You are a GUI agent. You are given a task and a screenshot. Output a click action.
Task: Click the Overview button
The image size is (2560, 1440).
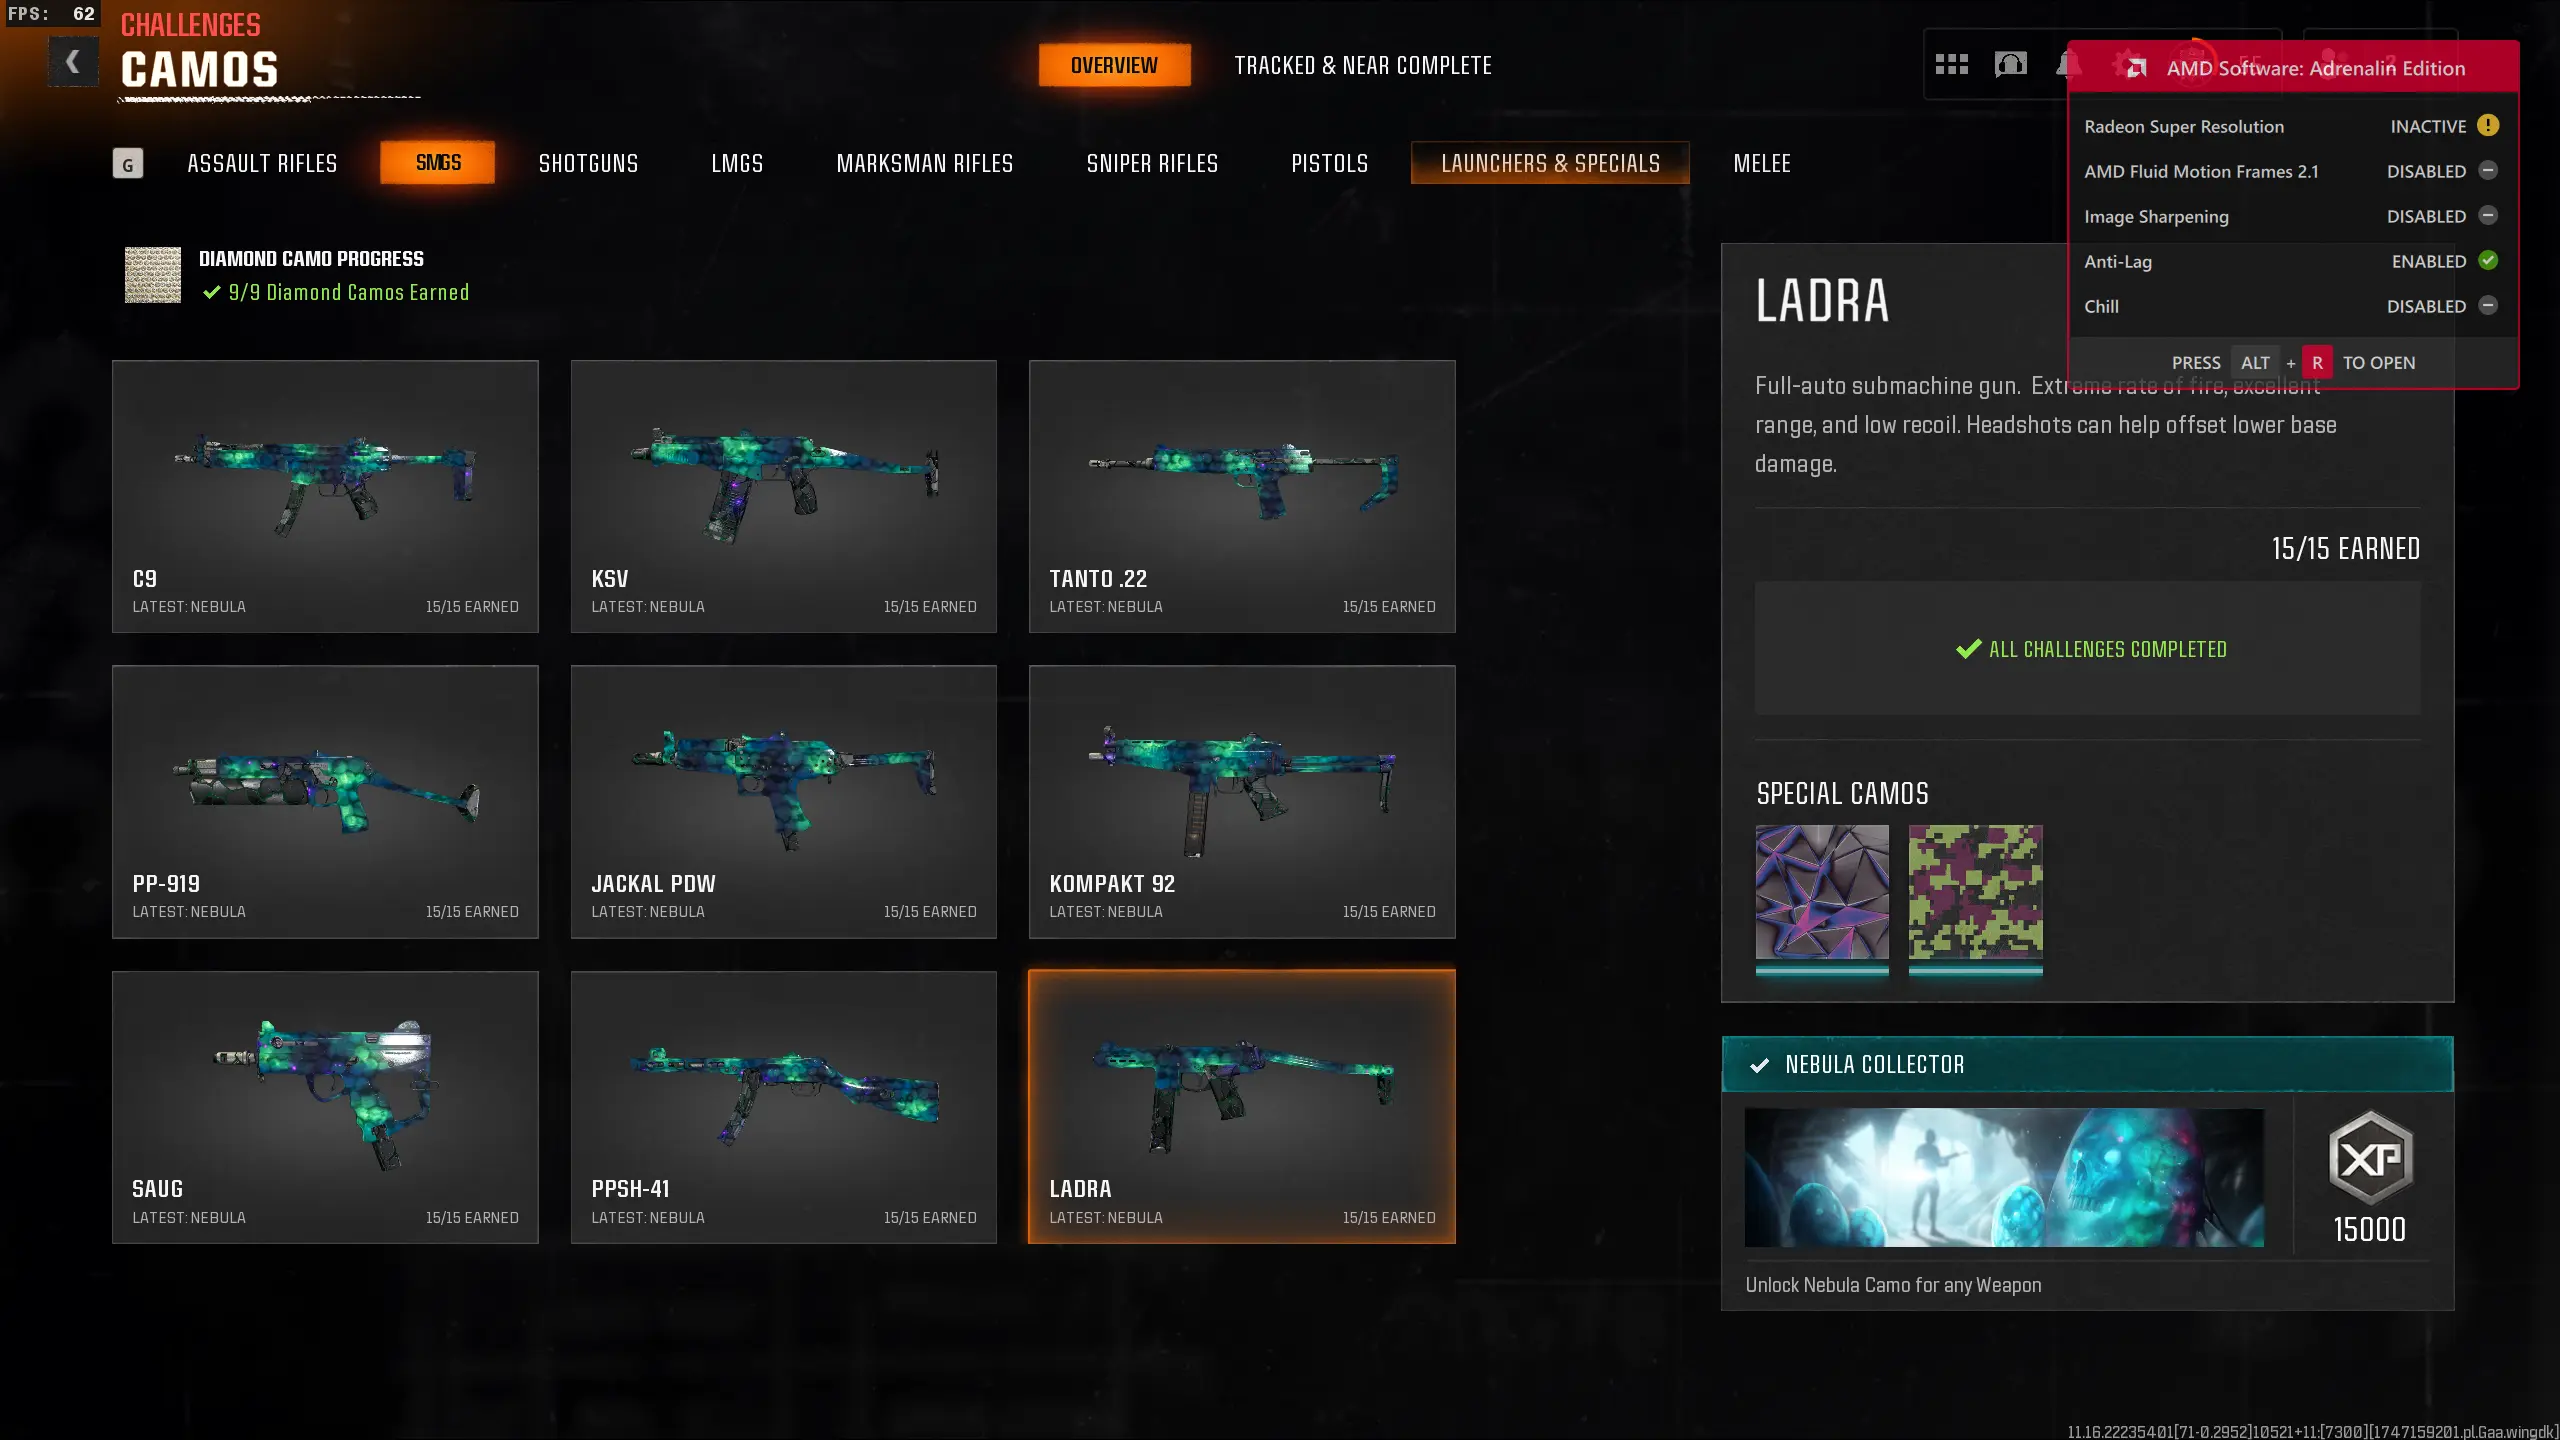(1114, 65)
